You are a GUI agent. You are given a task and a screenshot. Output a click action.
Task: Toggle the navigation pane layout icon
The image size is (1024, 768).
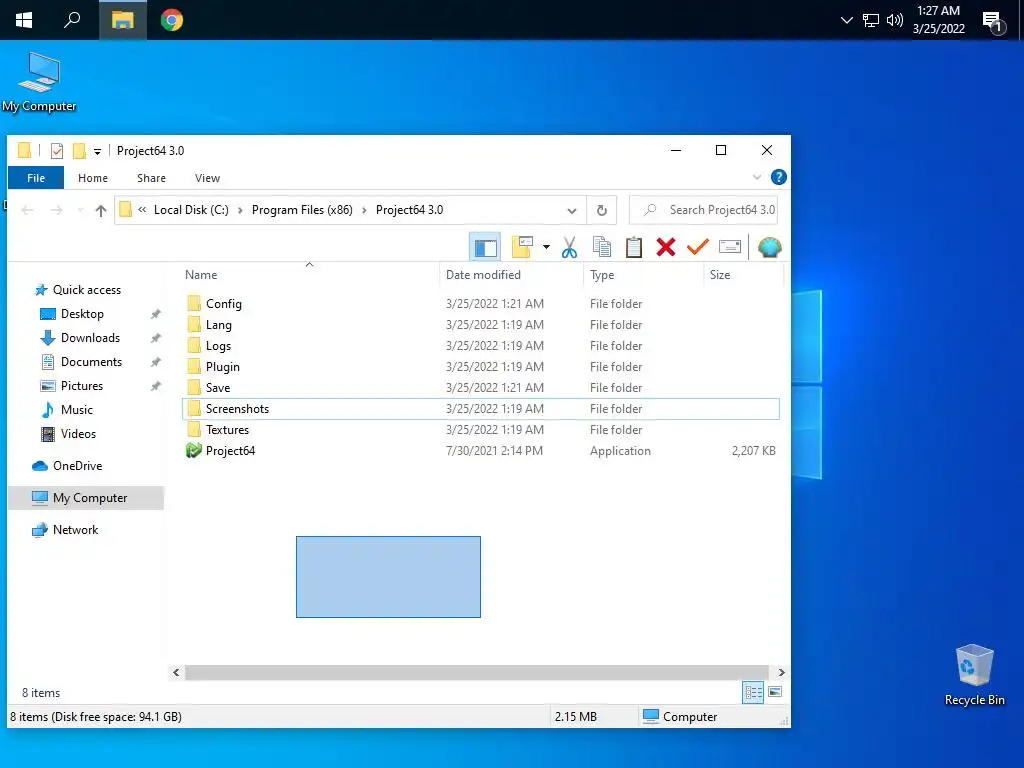(x=485, y=248)
